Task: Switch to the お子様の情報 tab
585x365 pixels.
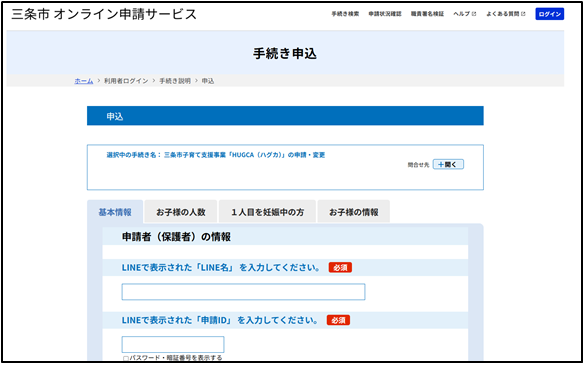Action: (353, 212)
